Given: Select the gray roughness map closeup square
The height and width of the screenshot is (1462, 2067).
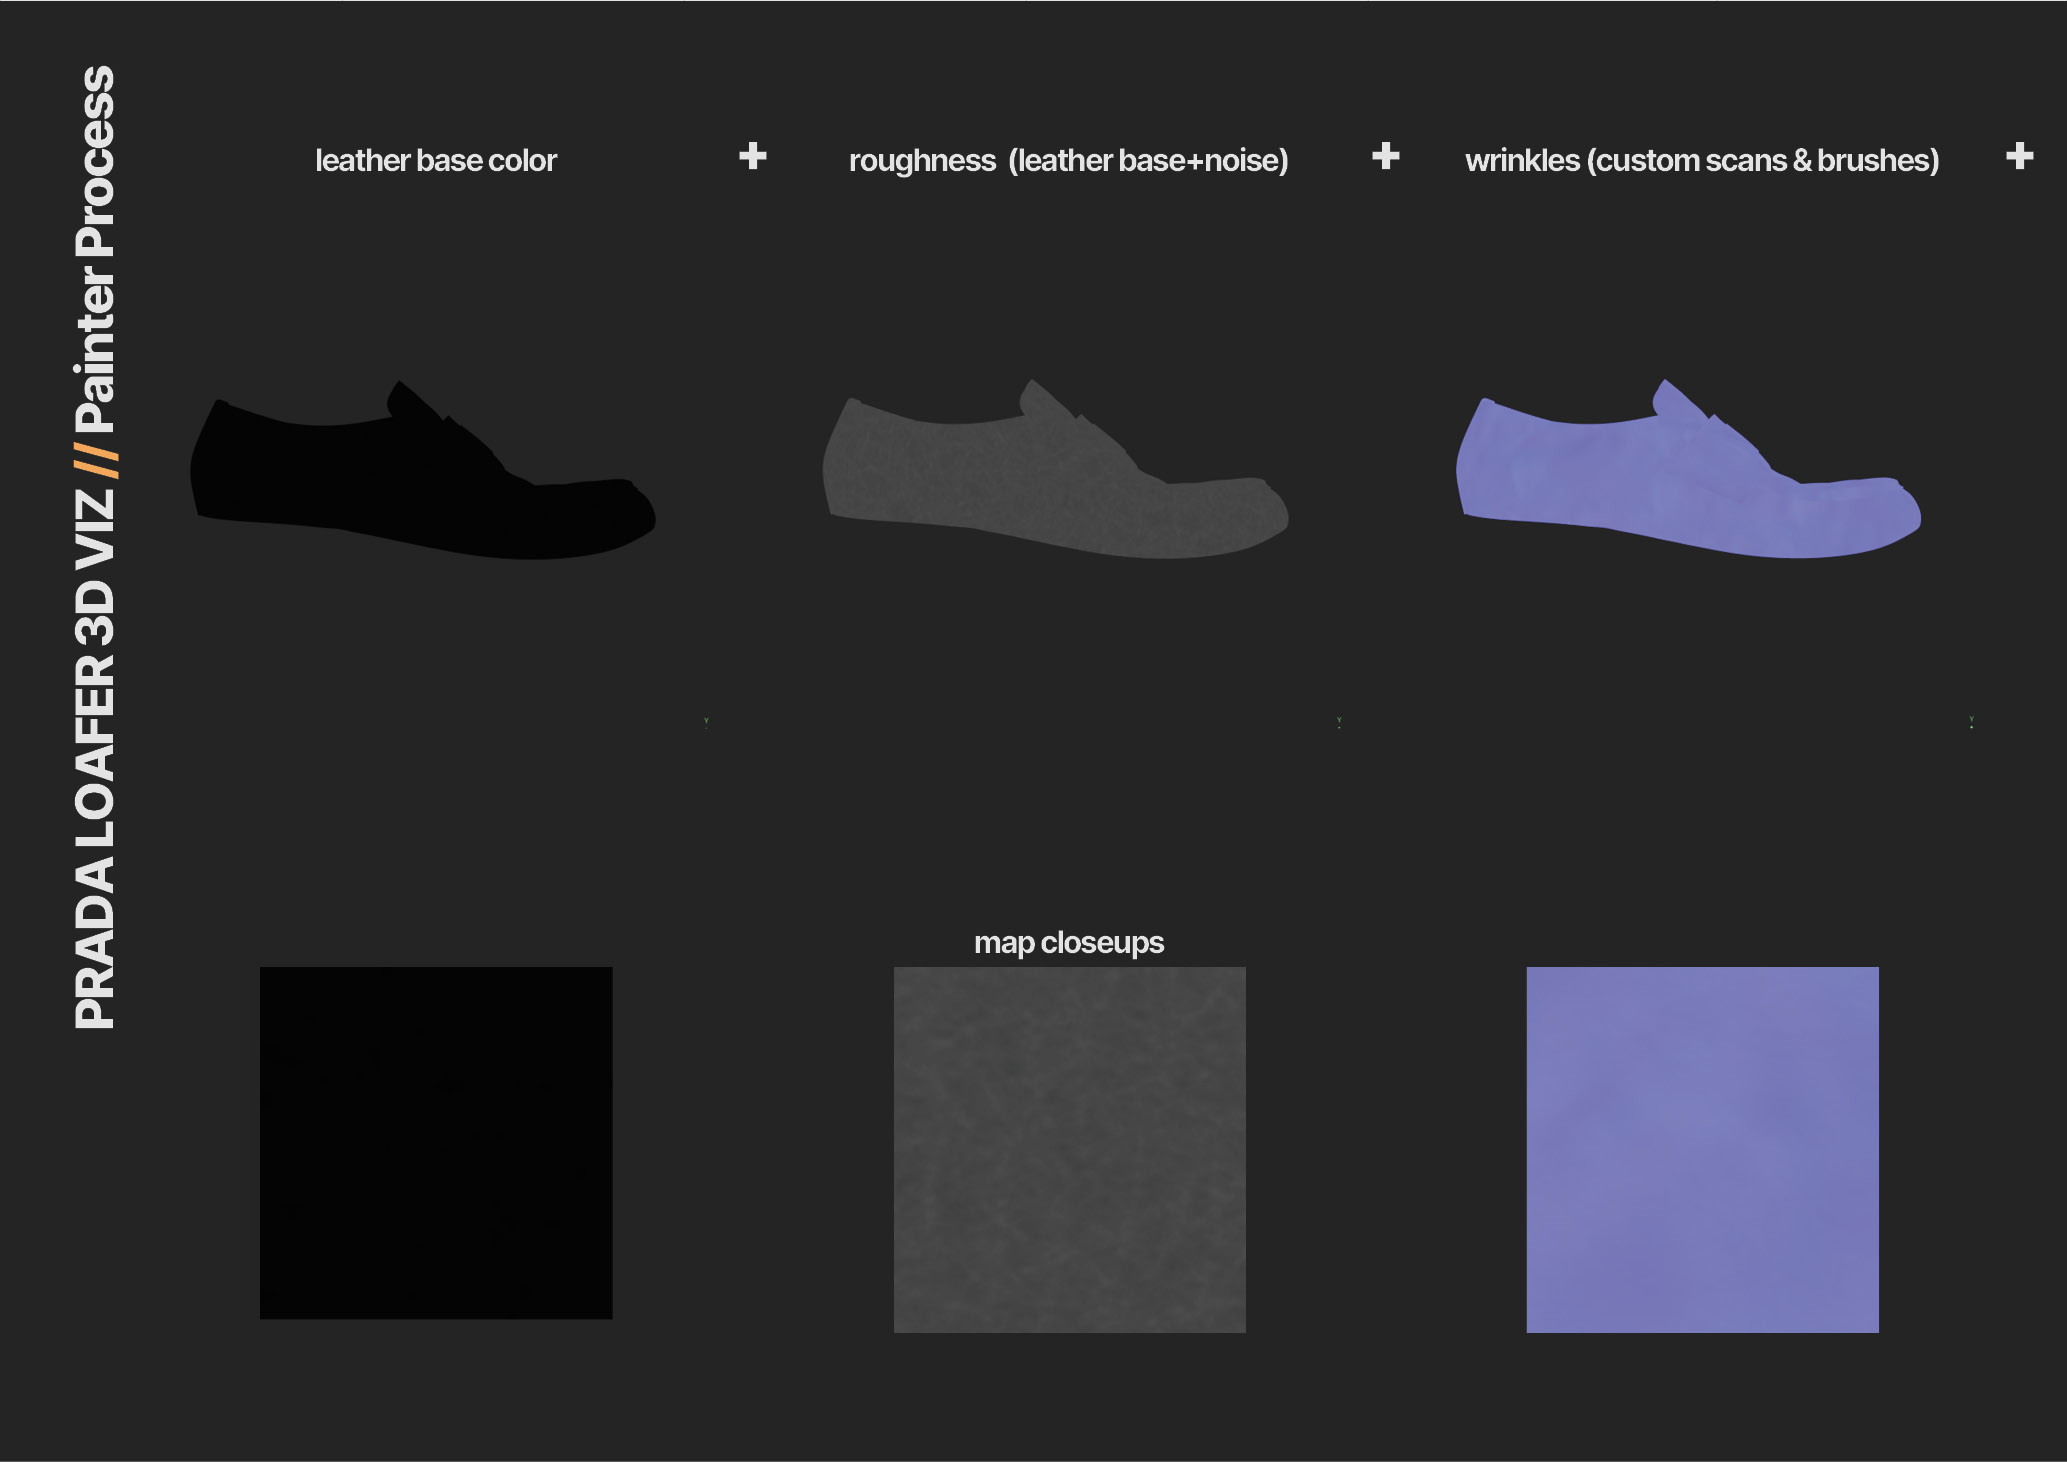Looking at the screenshot, I should pyautogui.click(x=1069, y=1149).
